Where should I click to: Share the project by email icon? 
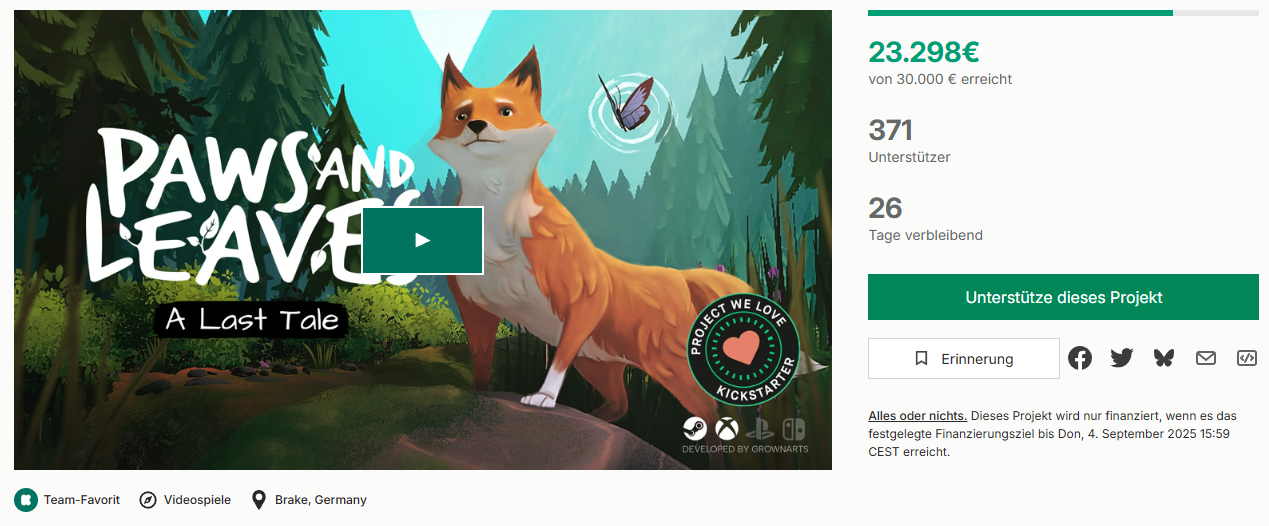[x=1206, y=358]
